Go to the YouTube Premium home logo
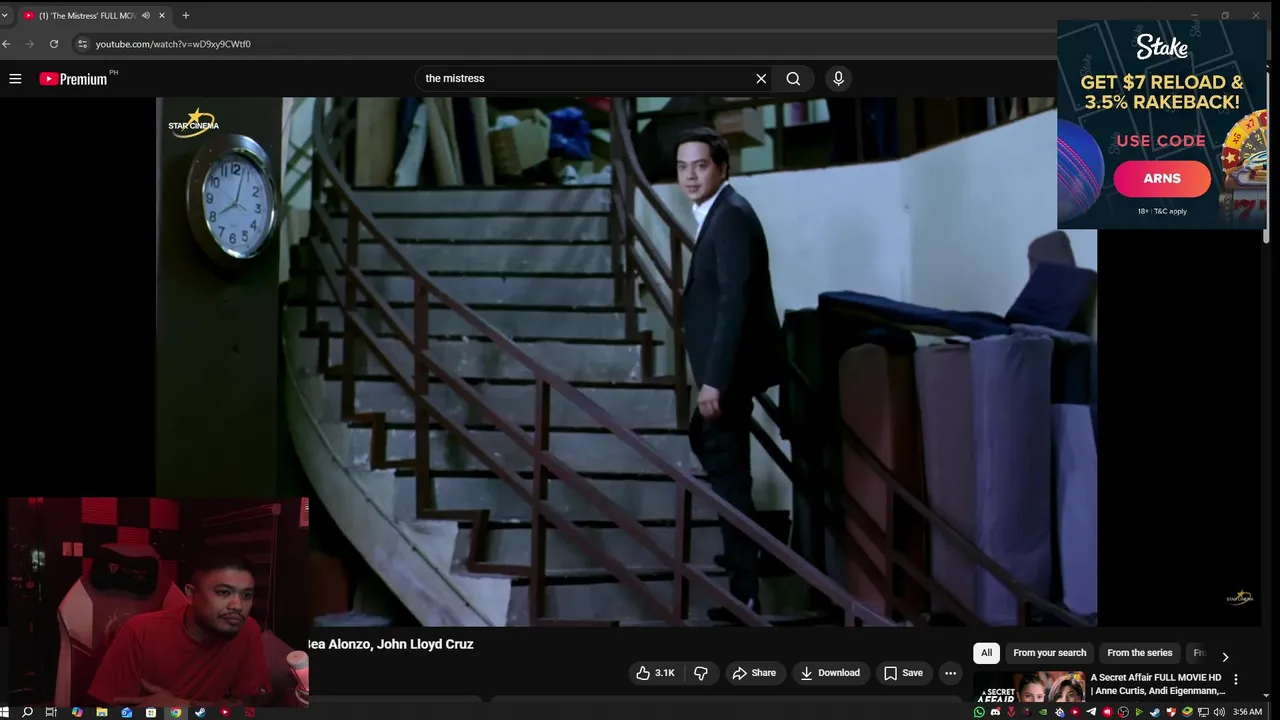Viewport: 1280px width, 720px height. tap(74, 78)
